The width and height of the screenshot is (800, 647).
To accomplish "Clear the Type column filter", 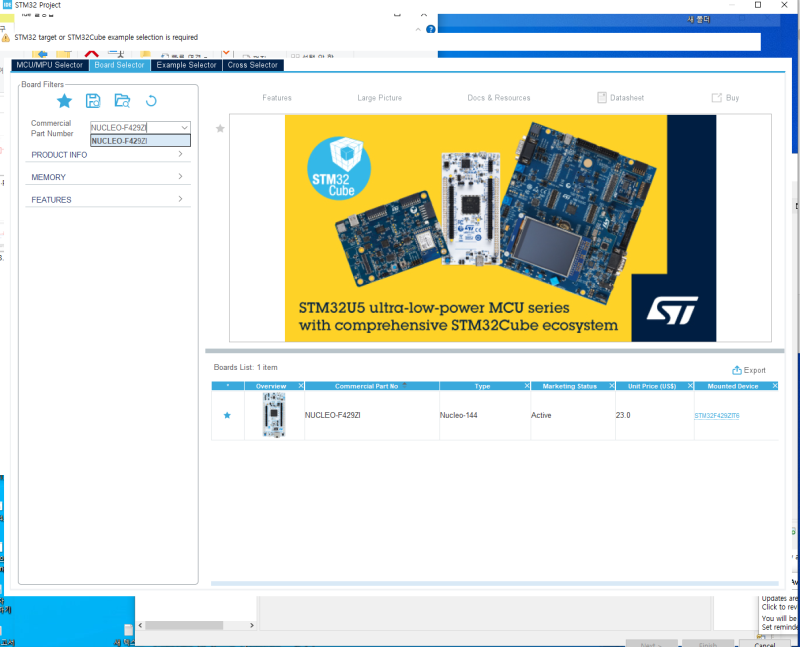I will coord(527,385).
